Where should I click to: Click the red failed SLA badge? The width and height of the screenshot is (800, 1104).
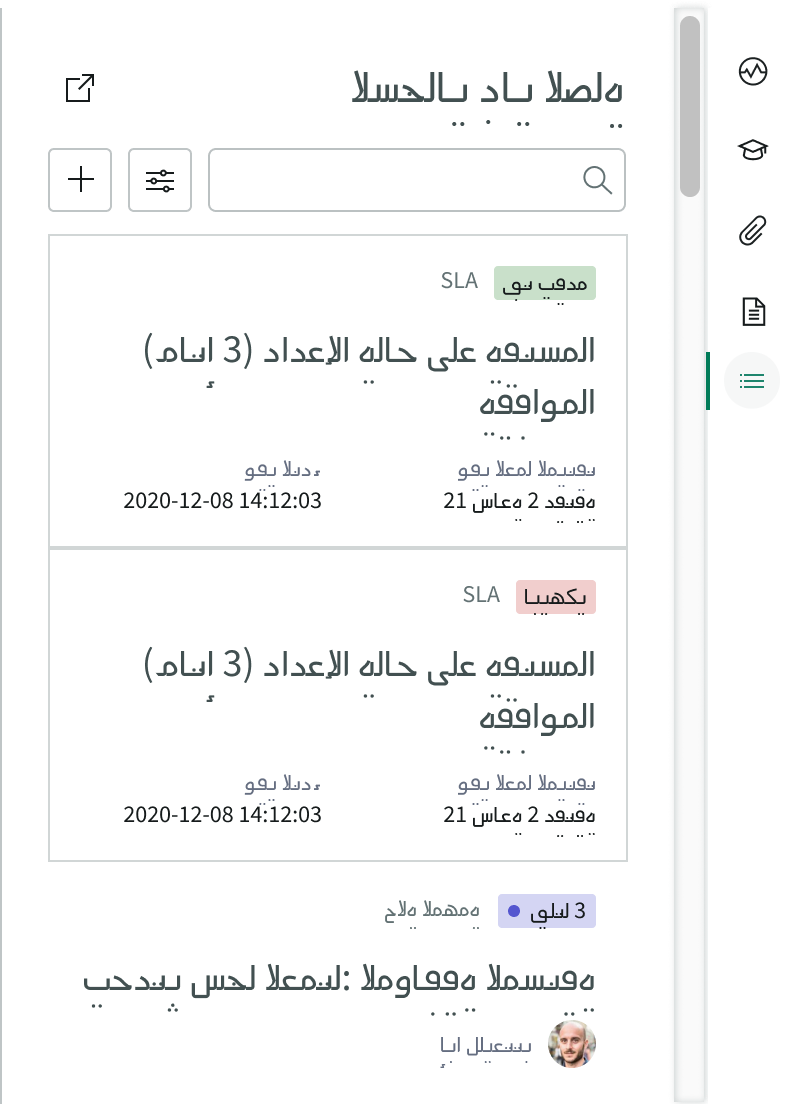click(x=556, y=596)
